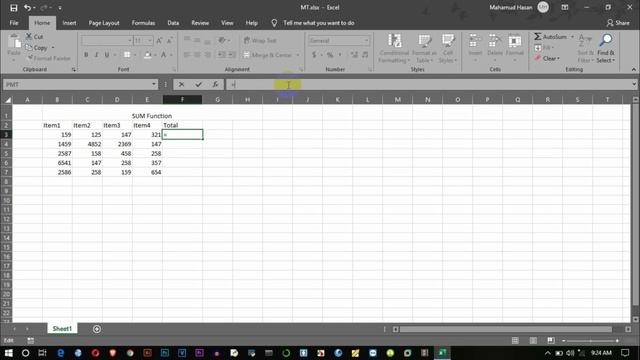640x360 pixels.
Task: Click the Accounting dollar sign icon
Action: pyautogui.click(x=314, y=55)
